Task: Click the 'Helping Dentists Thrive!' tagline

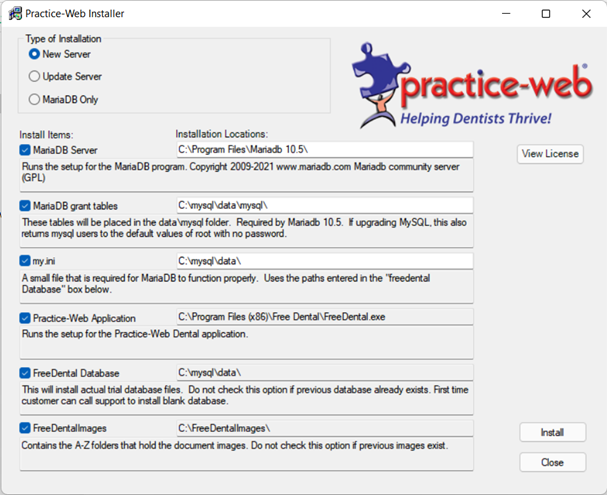Action: coord(476,118)
